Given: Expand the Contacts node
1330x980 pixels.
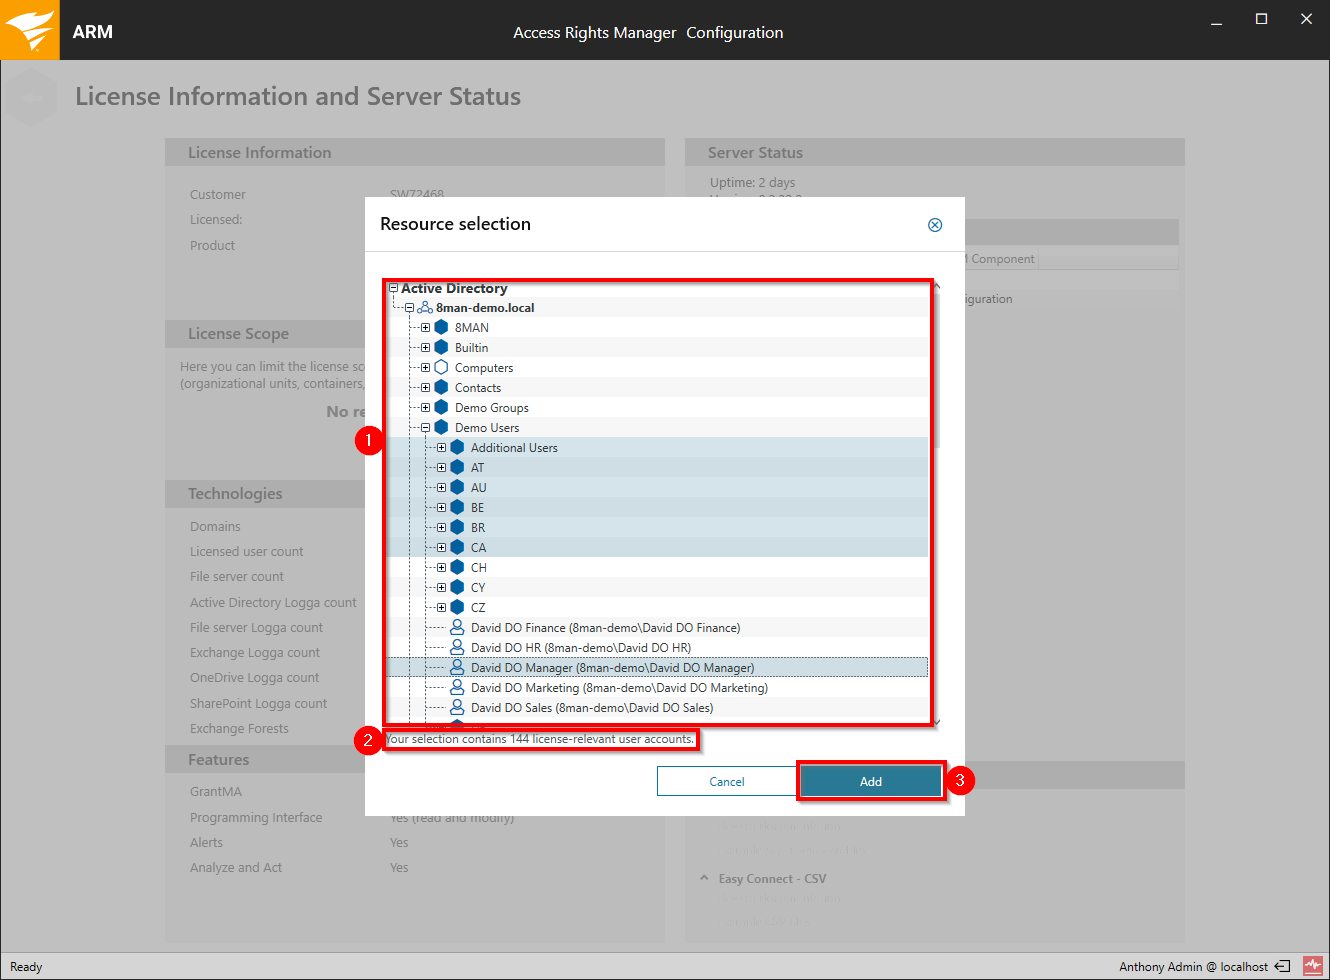Looking at the screenshot, I should pyautogui.click(x=425, y=388).
